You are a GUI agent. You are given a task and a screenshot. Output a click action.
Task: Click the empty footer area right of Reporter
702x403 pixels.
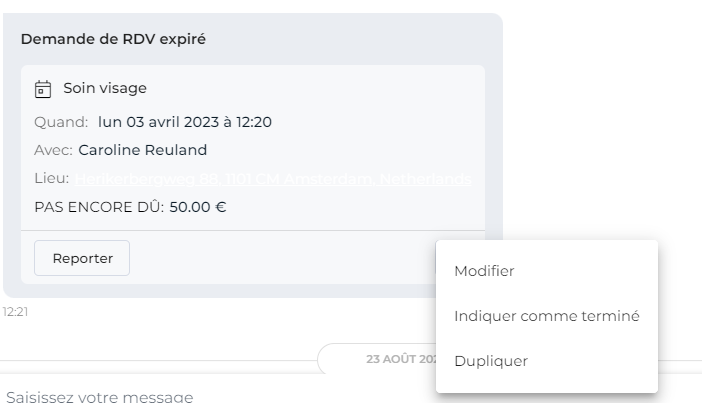(x=282, y=258)
